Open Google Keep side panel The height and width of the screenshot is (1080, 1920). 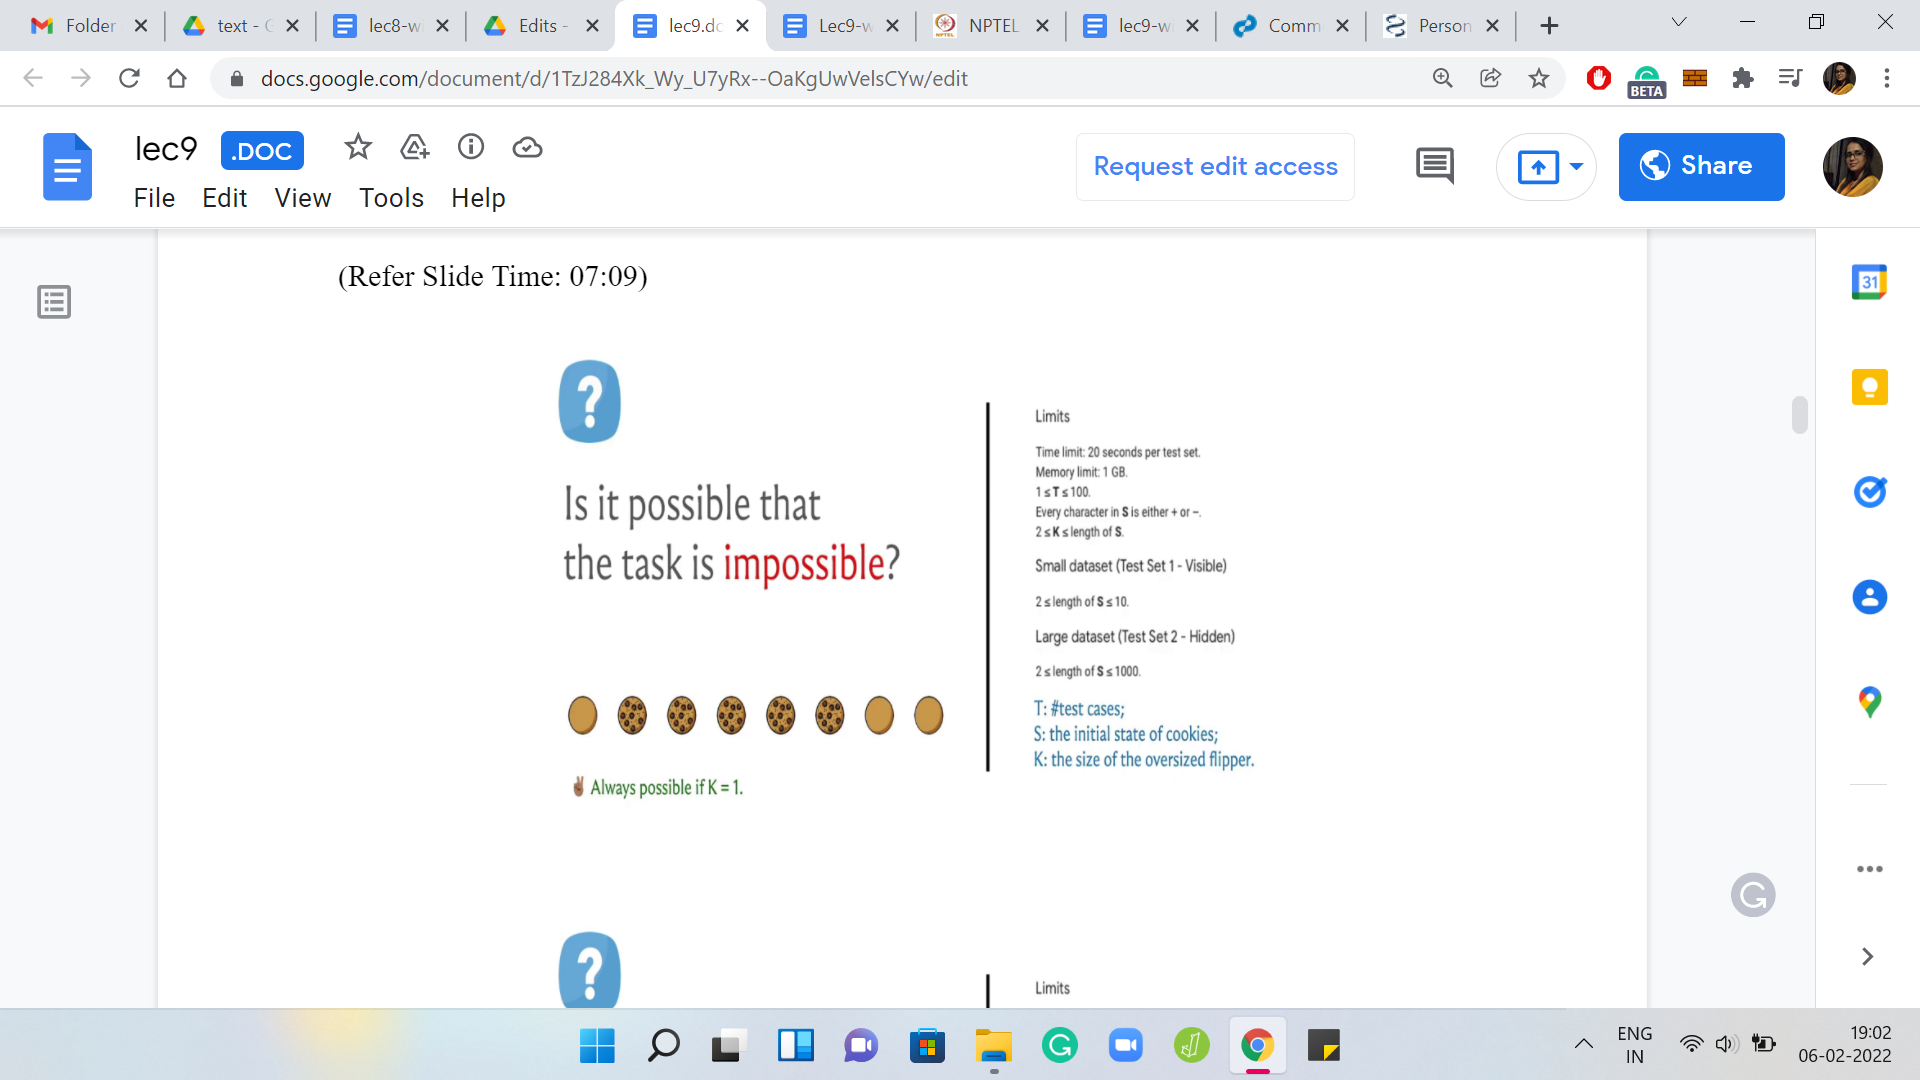[1869, 387]
